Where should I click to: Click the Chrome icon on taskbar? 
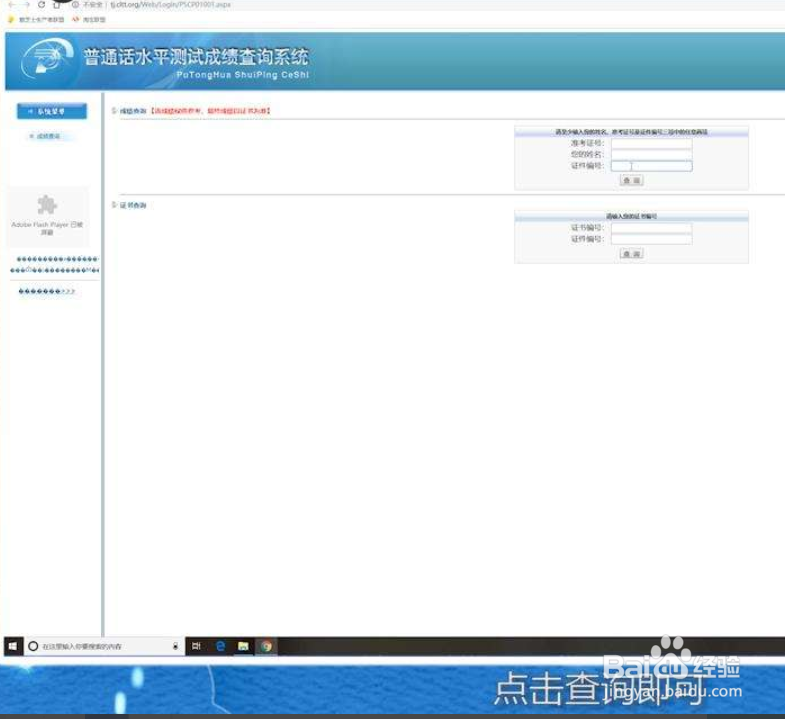266,646
